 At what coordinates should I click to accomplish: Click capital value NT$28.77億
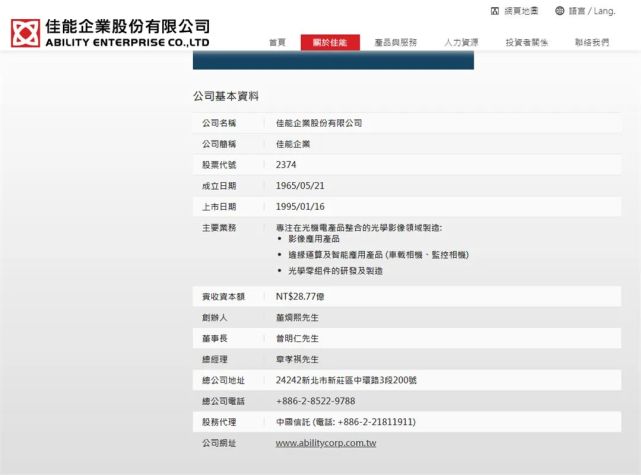coord(300,296)
